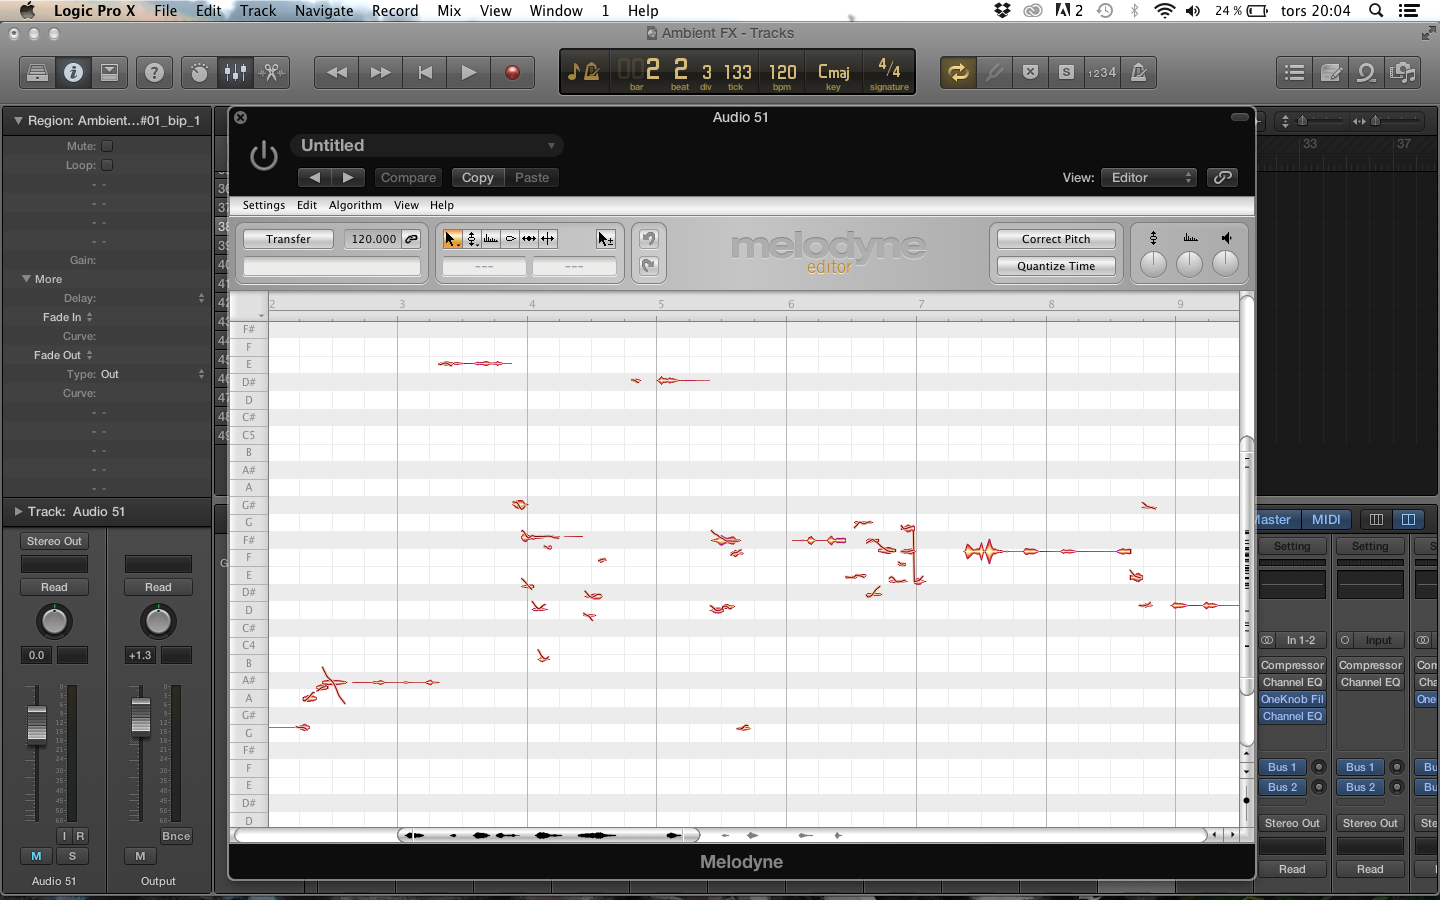Open the Editors scissors button
The width and height of the screenshot is (1440, 900).
point(271,72)
